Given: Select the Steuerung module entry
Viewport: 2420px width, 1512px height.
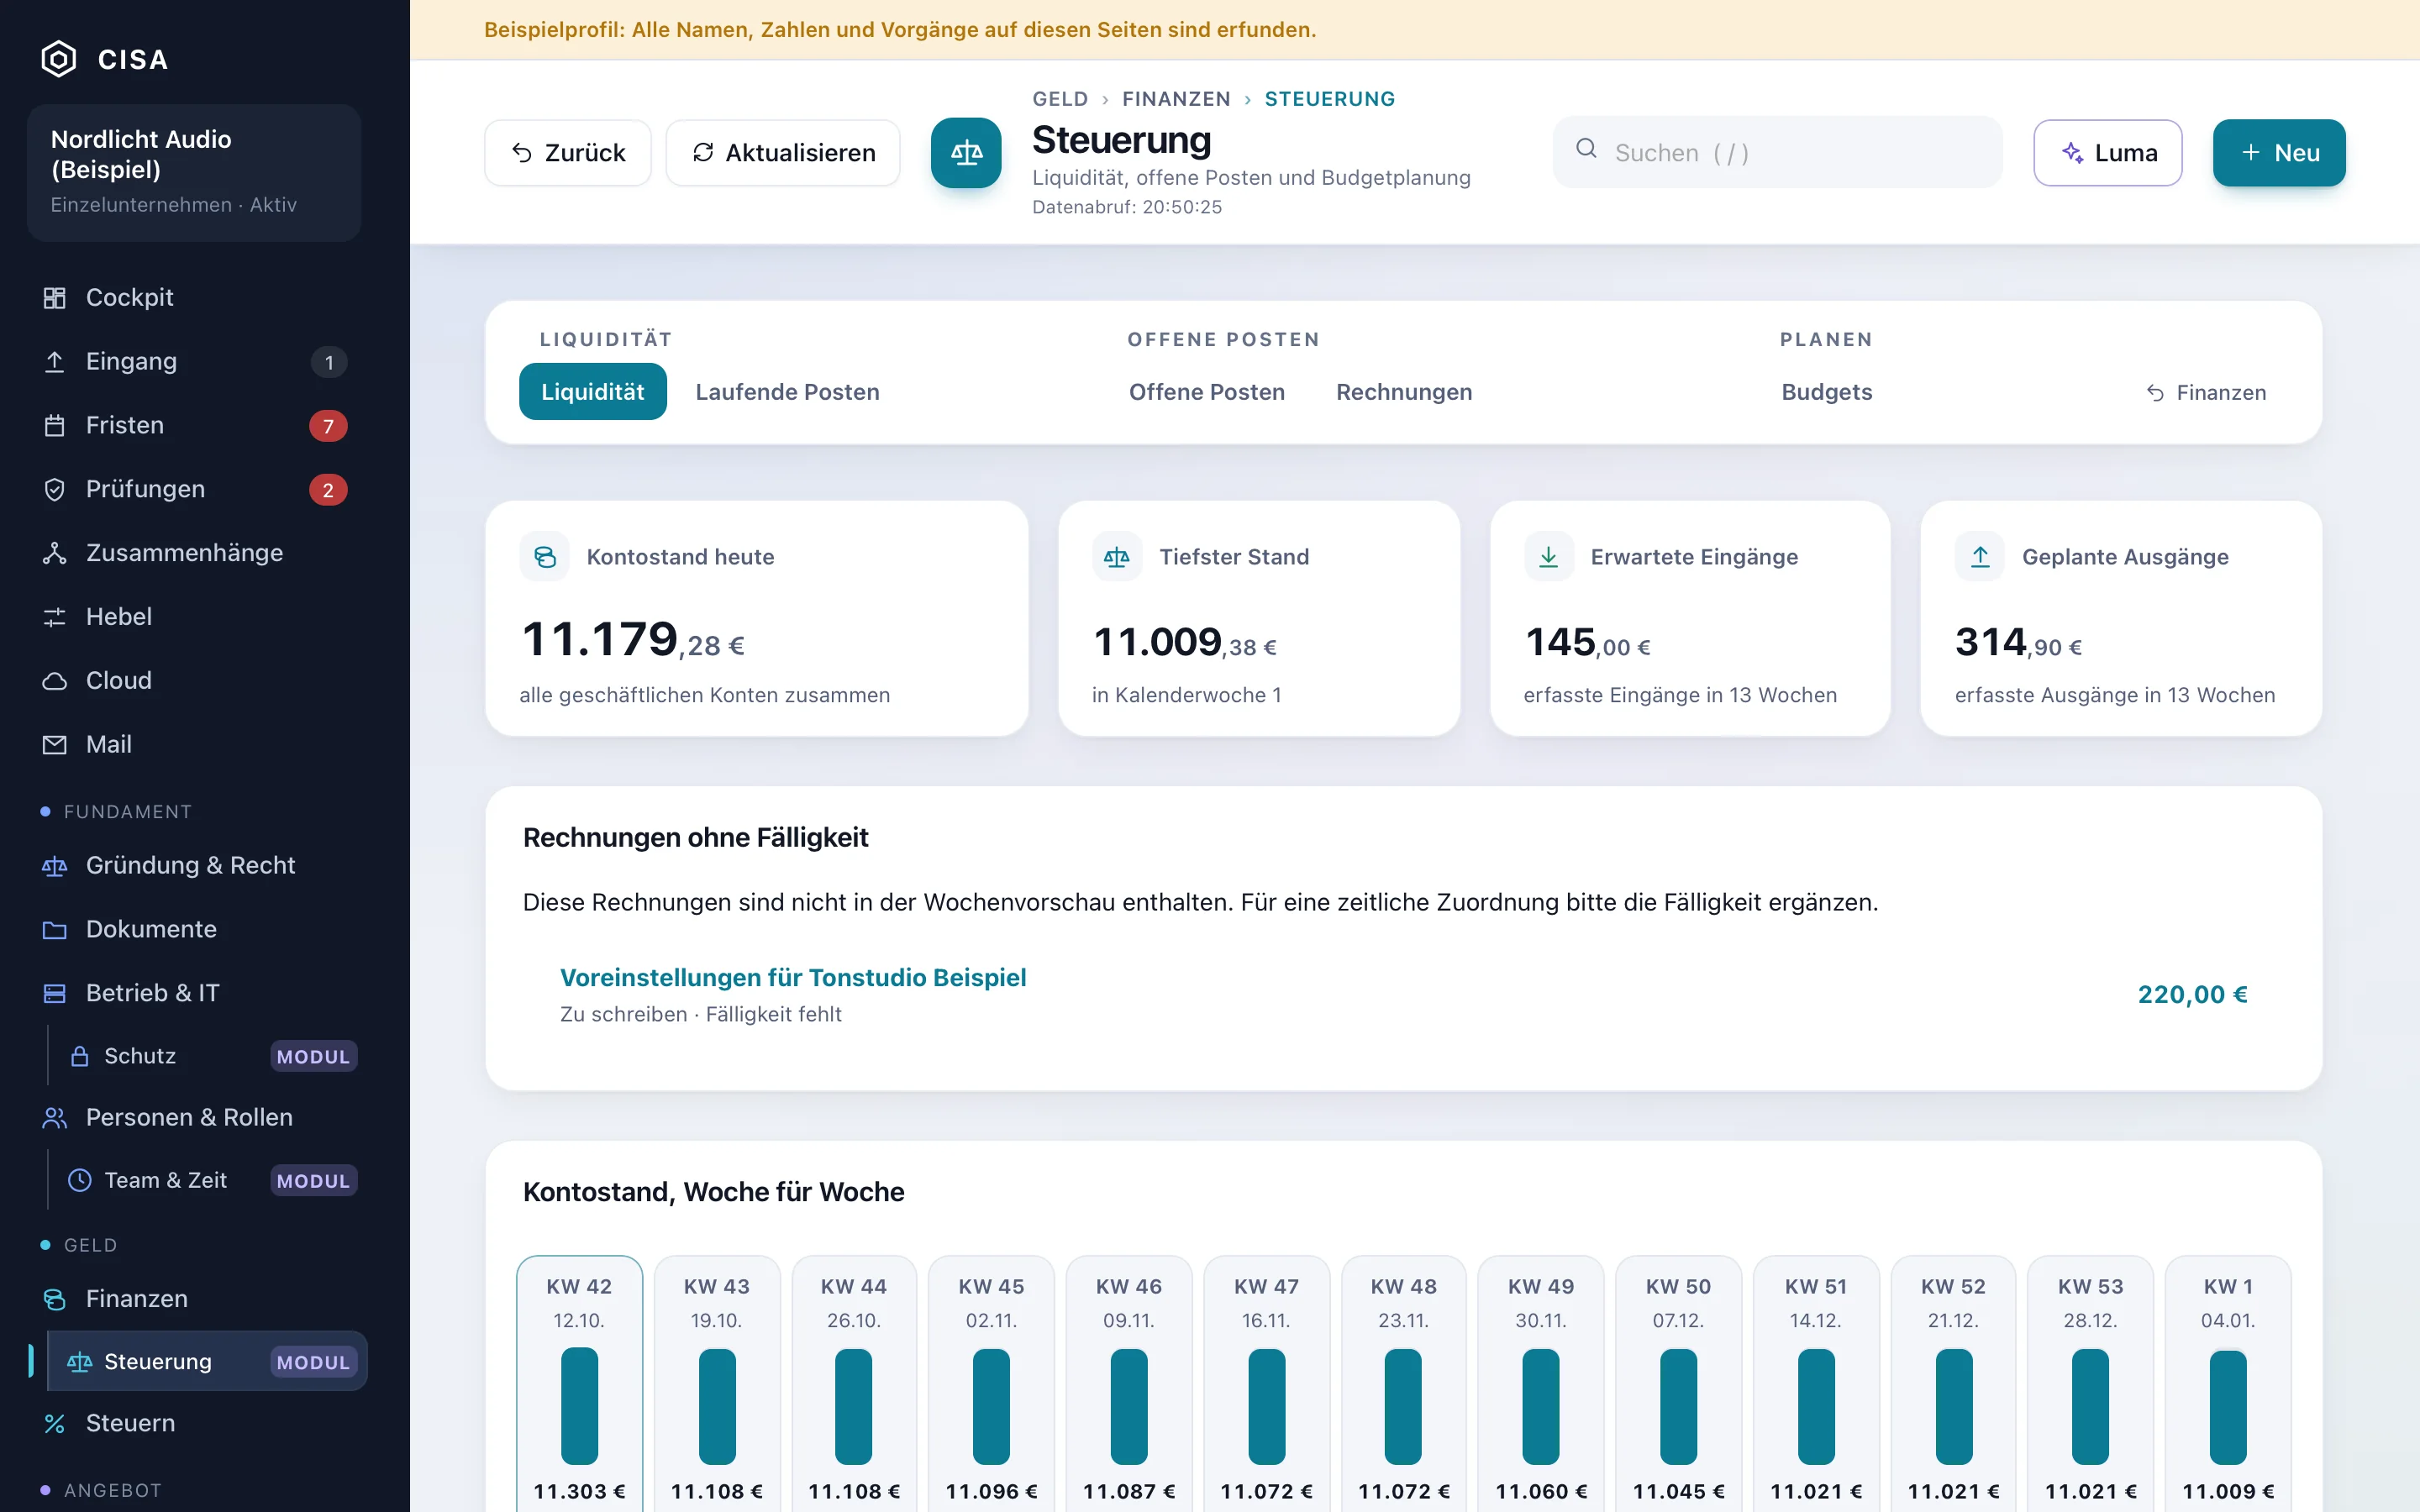Looking at the screenshot, I should tap(208, 1361).
